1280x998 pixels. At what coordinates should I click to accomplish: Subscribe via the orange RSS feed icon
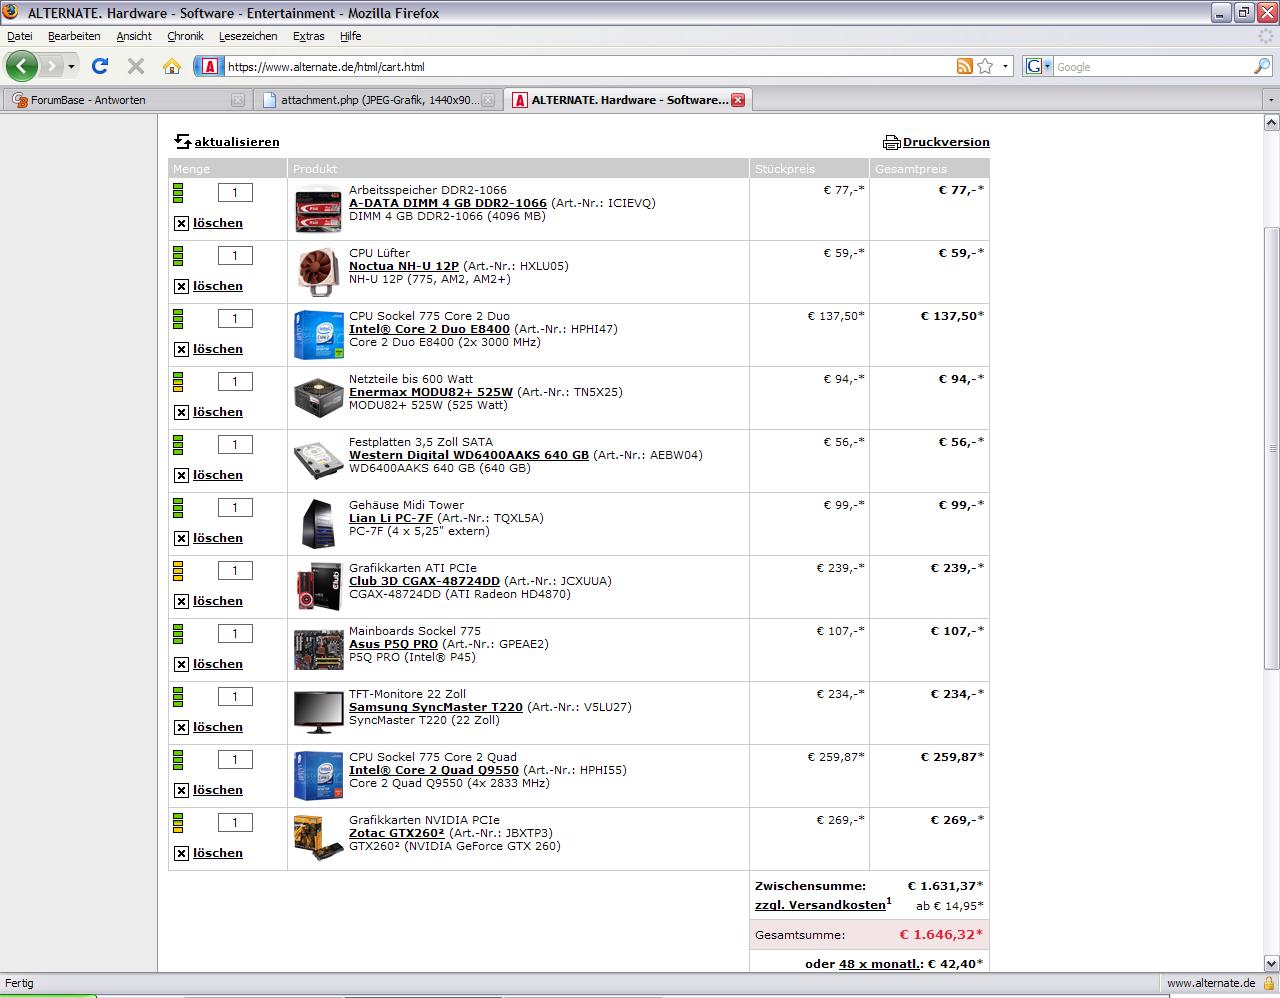pos(964,66)
